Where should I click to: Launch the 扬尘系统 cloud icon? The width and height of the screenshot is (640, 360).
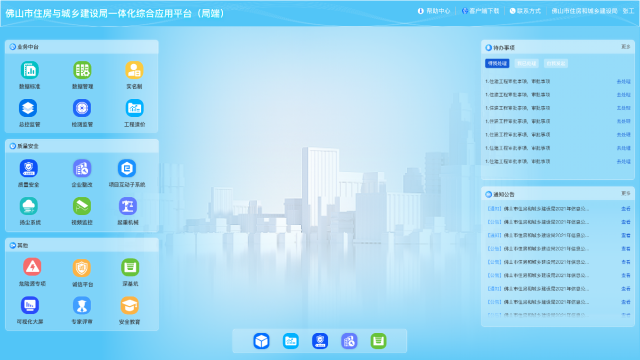(x=29, y=206)
